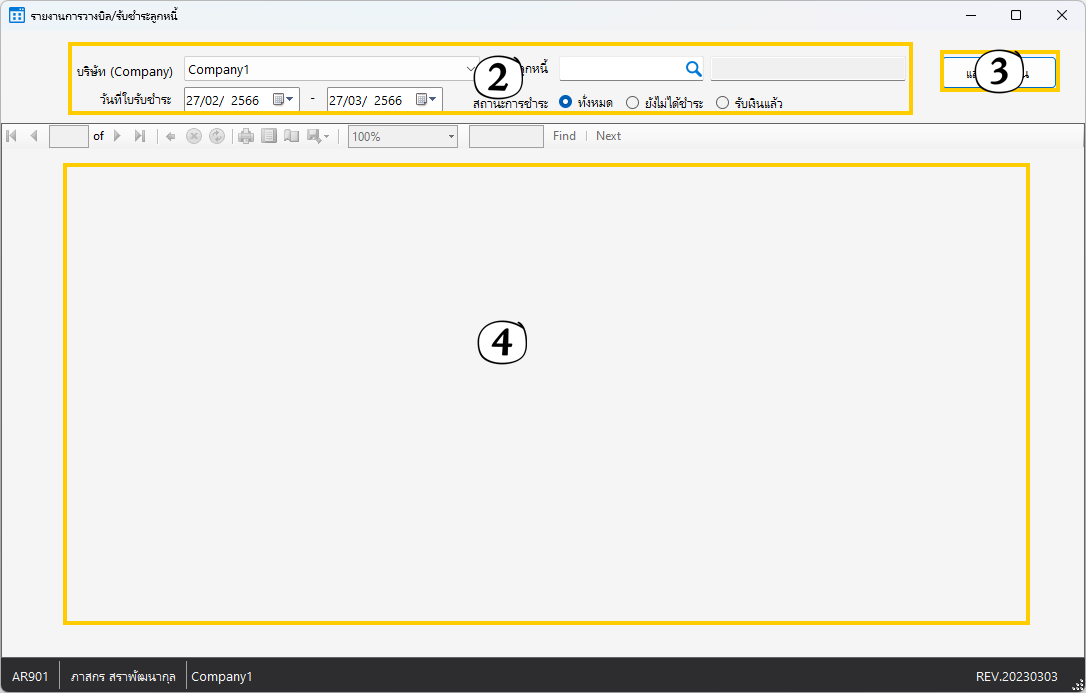Click the current page number field
The width and height of the screenshot is (1086, 693).
[x=69, y=136]
